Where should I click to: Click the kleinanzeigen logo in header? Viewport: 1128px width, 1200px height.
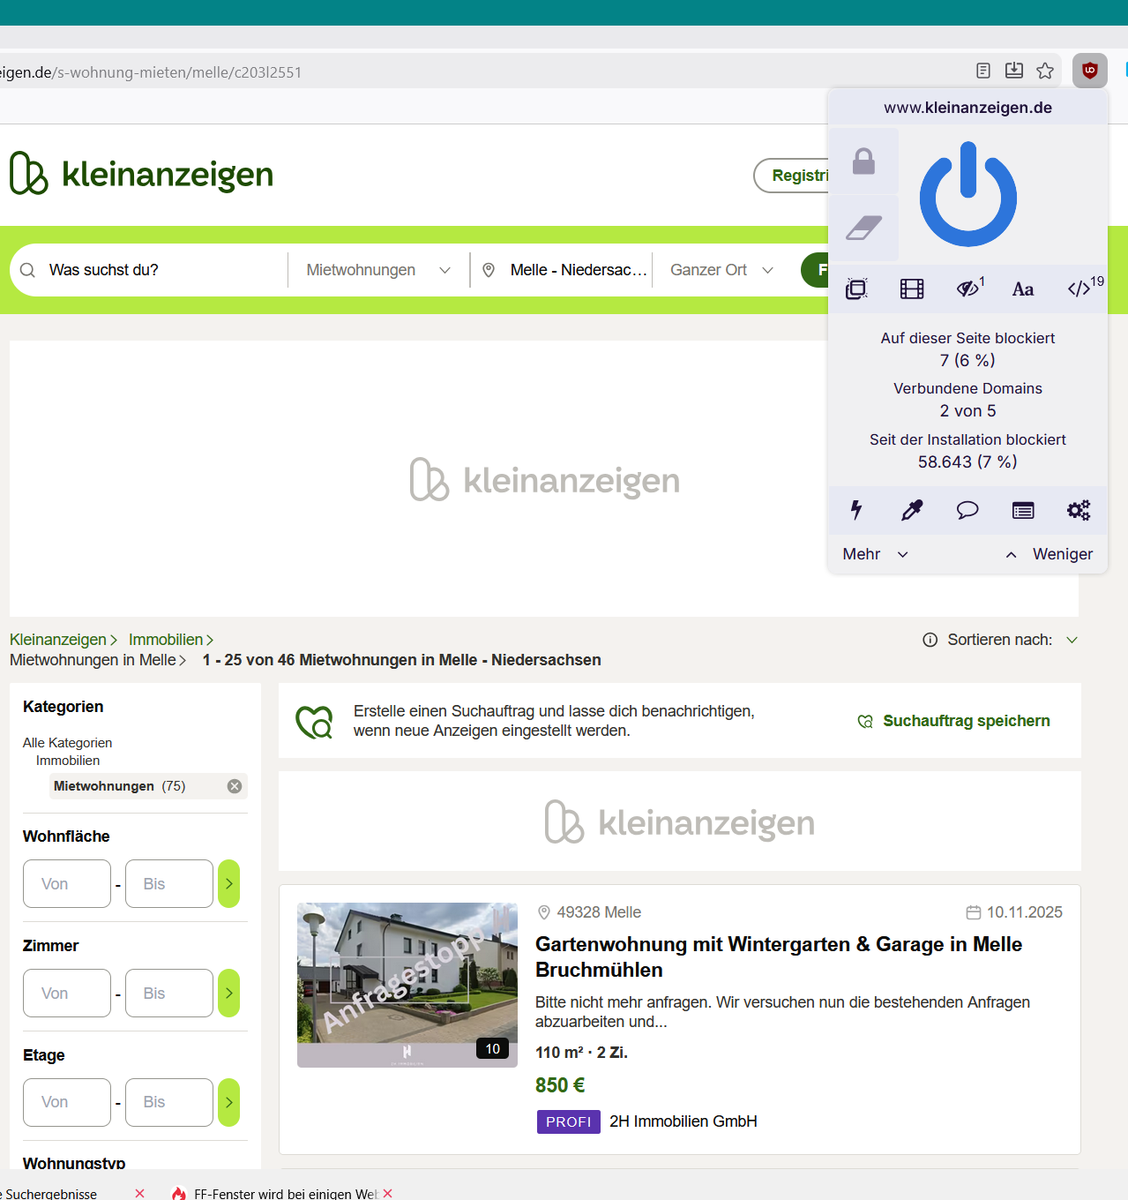(141, 173)
